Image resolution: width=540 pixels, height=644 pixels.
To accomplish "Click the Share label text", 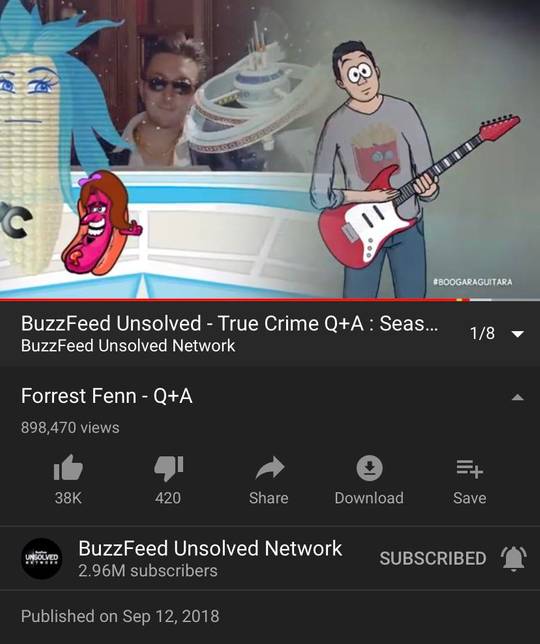I will coord(269,498).
